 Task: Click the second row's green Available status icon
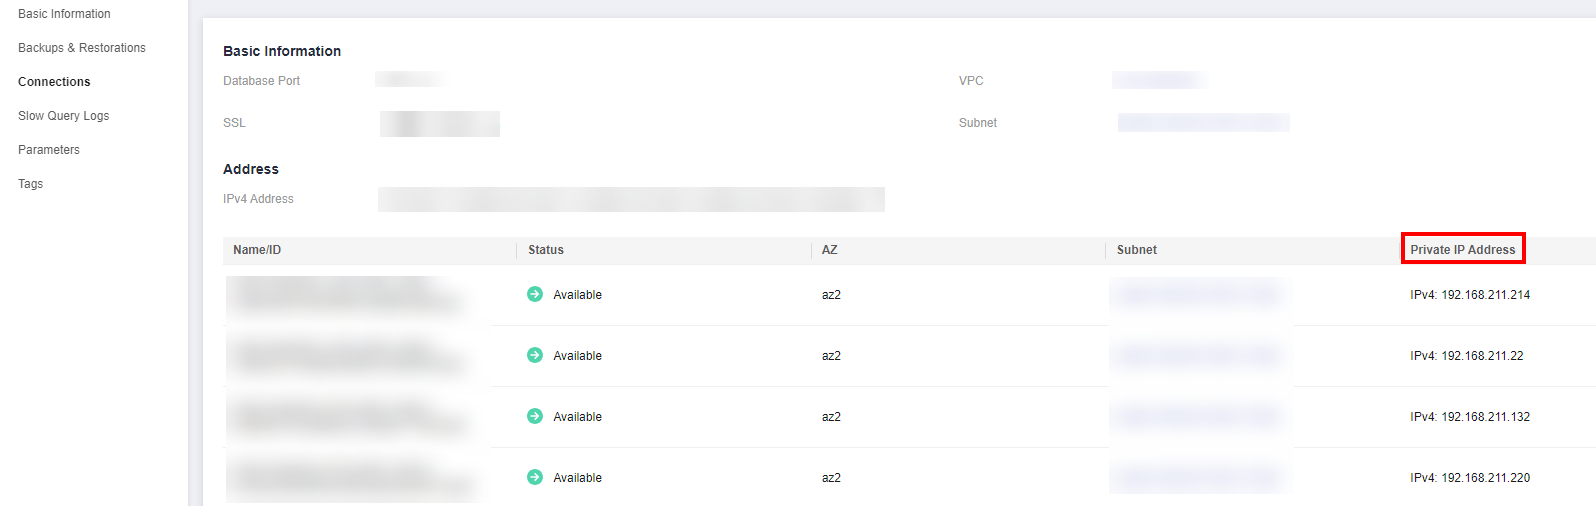click(535, 355)
